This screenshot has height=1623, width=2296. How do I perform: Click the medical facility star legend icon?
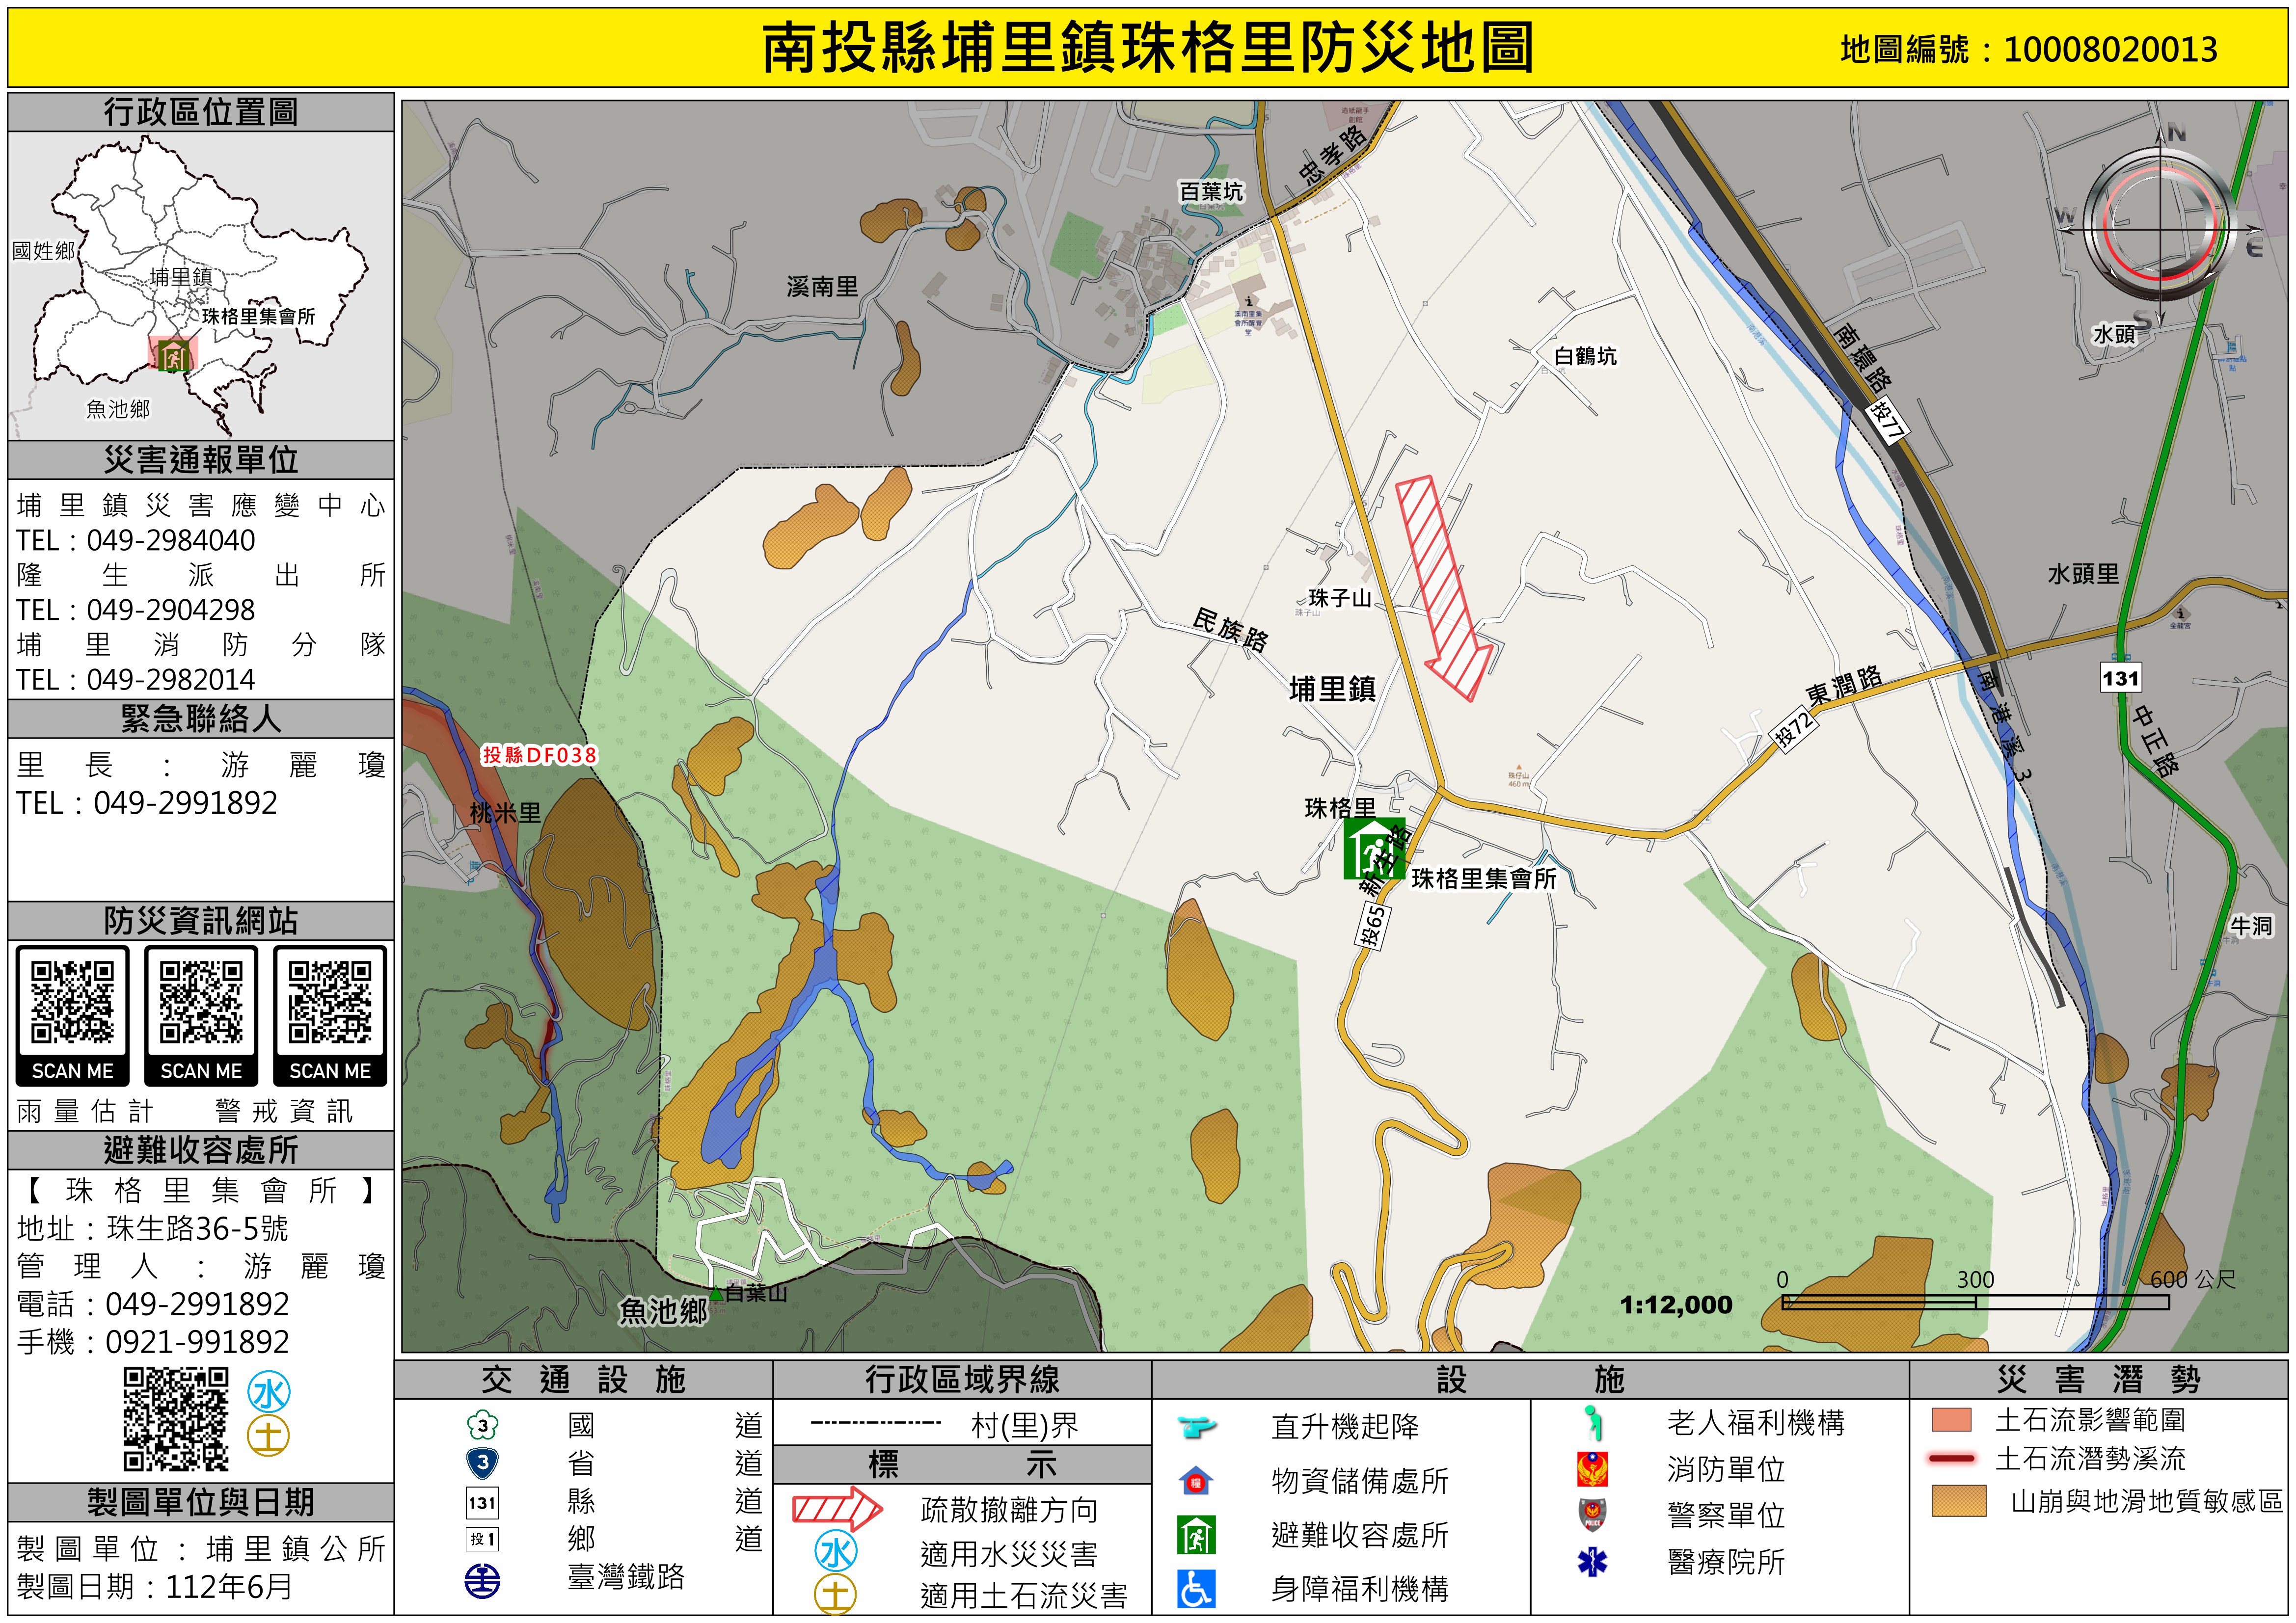(x=1592, y=1561)
